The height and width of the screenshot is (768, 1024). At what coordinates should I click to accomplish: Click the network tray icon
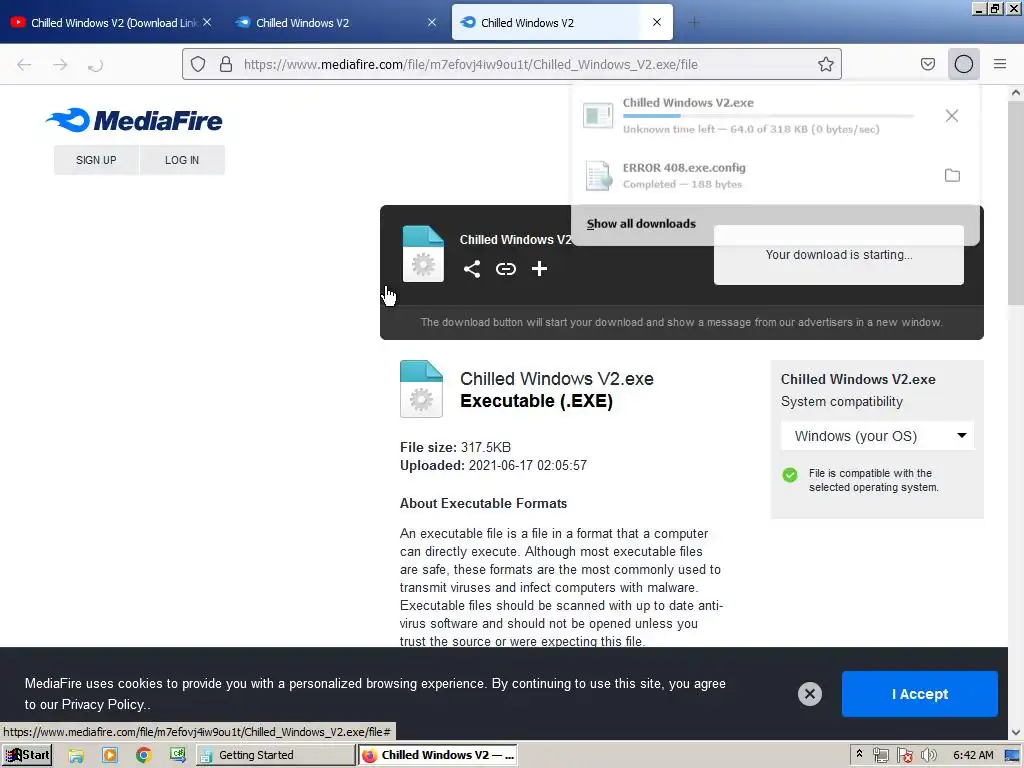[880, 756]
